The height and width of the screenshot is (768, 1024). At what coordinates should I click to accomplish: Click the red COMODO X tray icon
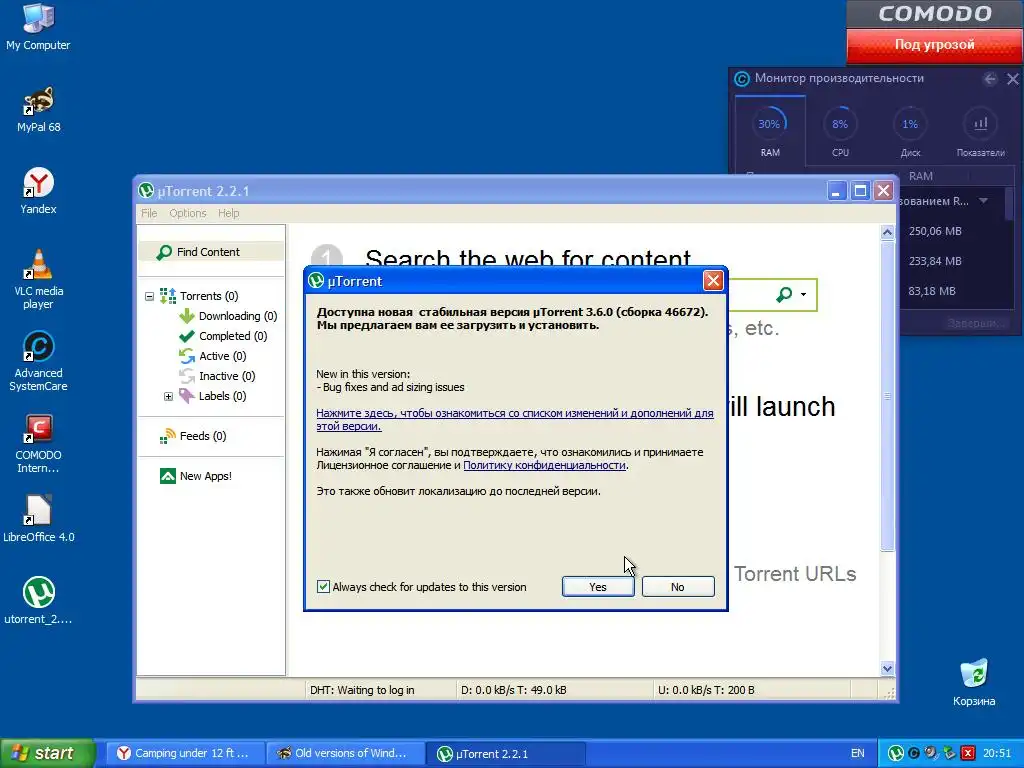tap(967, 753)
